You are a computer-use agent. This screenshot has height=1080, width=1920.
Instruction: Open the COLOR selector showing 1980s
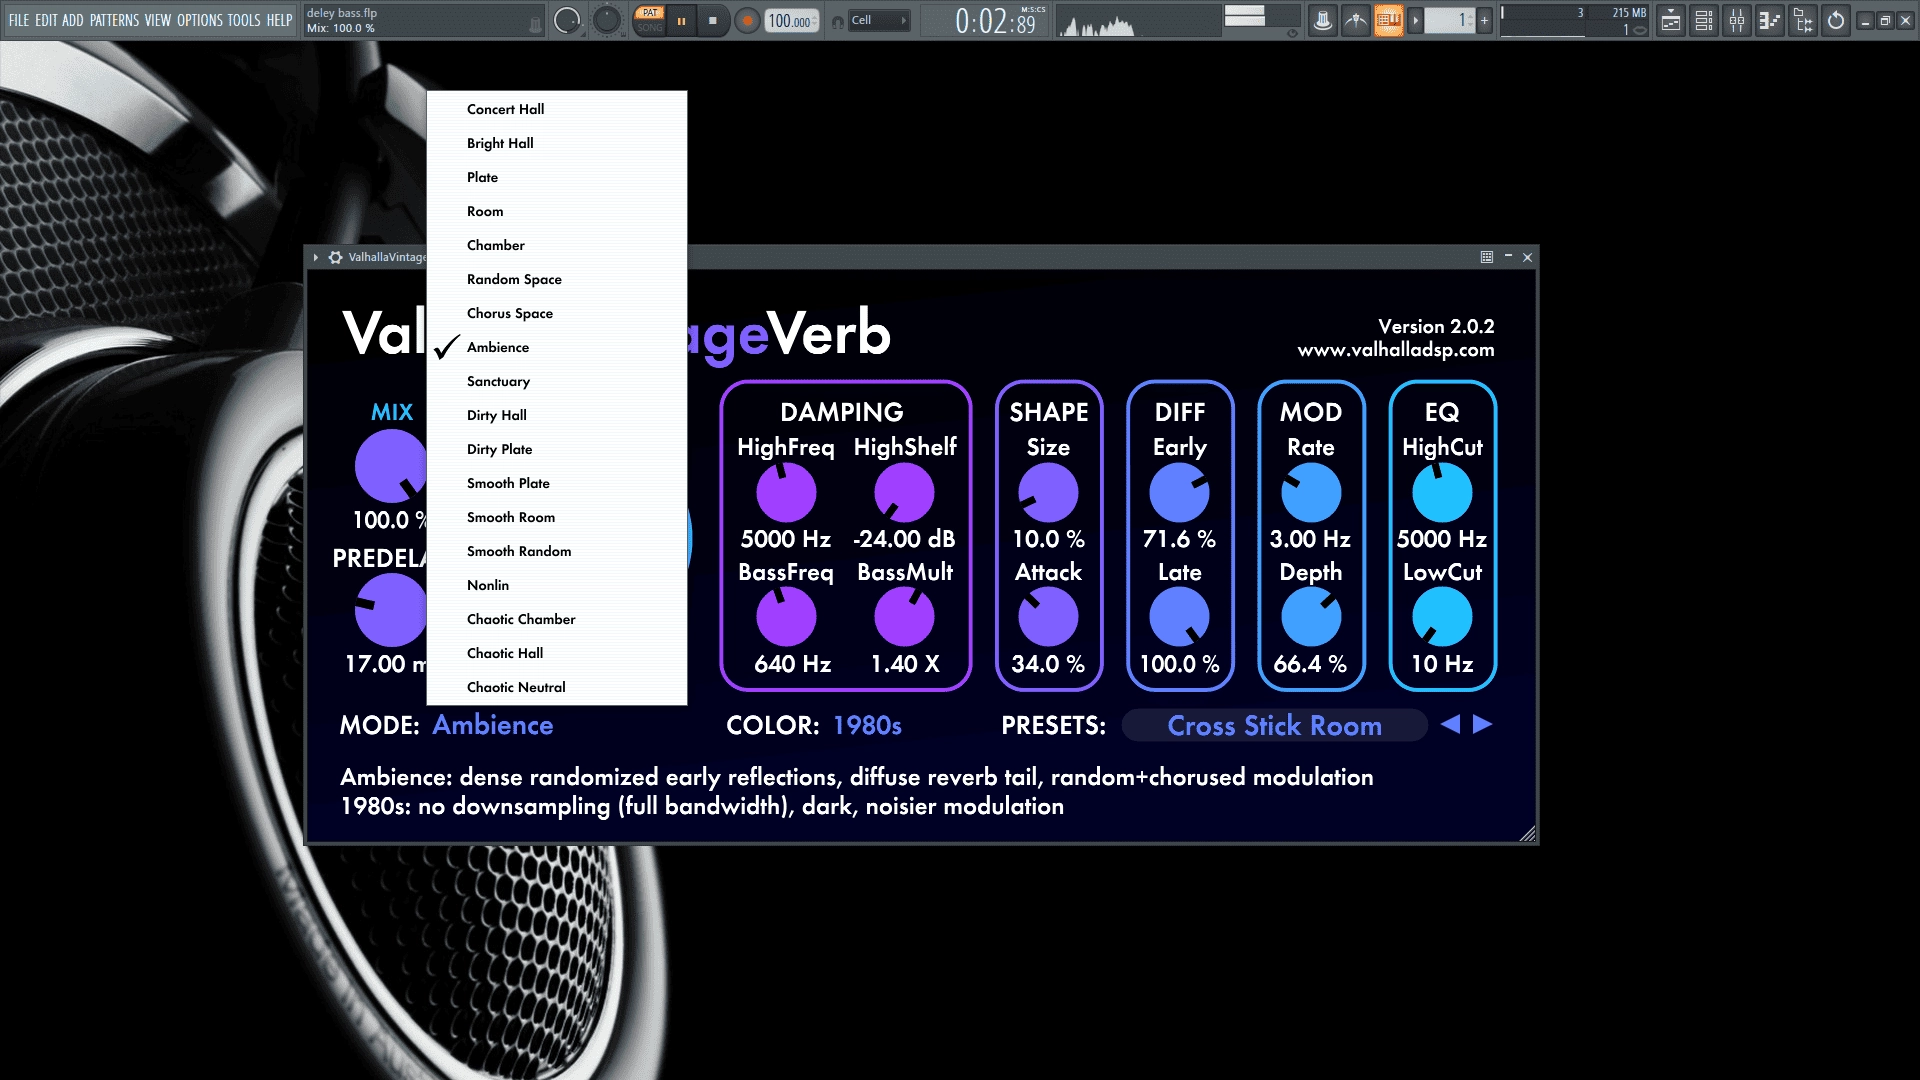point(867,725)
